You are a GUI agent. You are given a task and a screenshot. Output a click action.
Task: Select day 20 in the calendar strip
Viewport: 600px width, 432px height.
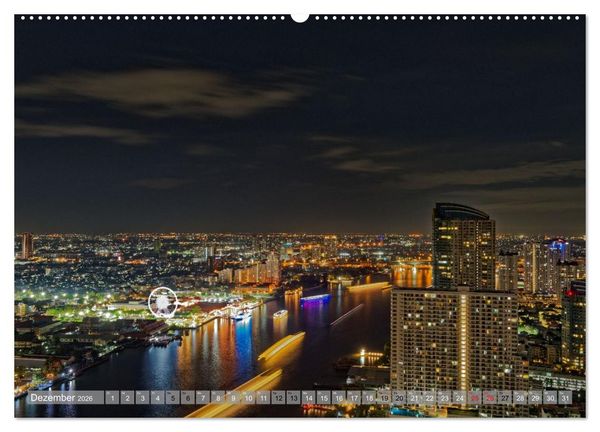pos(399,398)
